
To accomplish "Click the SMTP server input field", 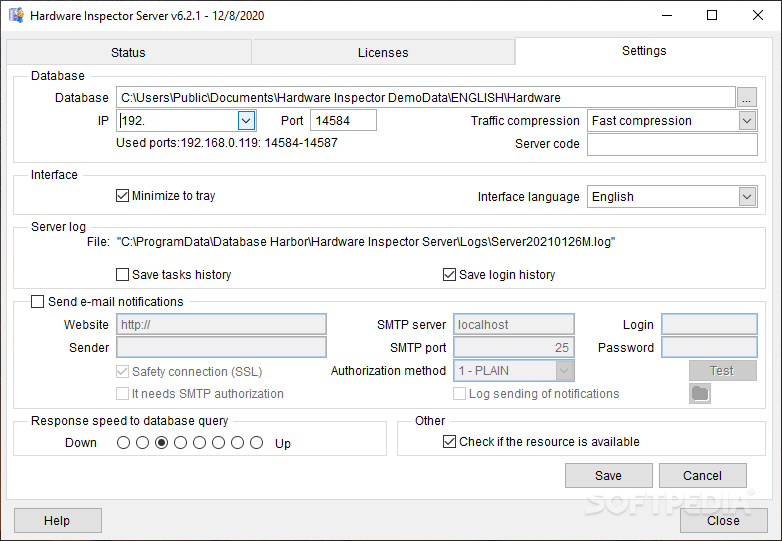I will [514, 325].
